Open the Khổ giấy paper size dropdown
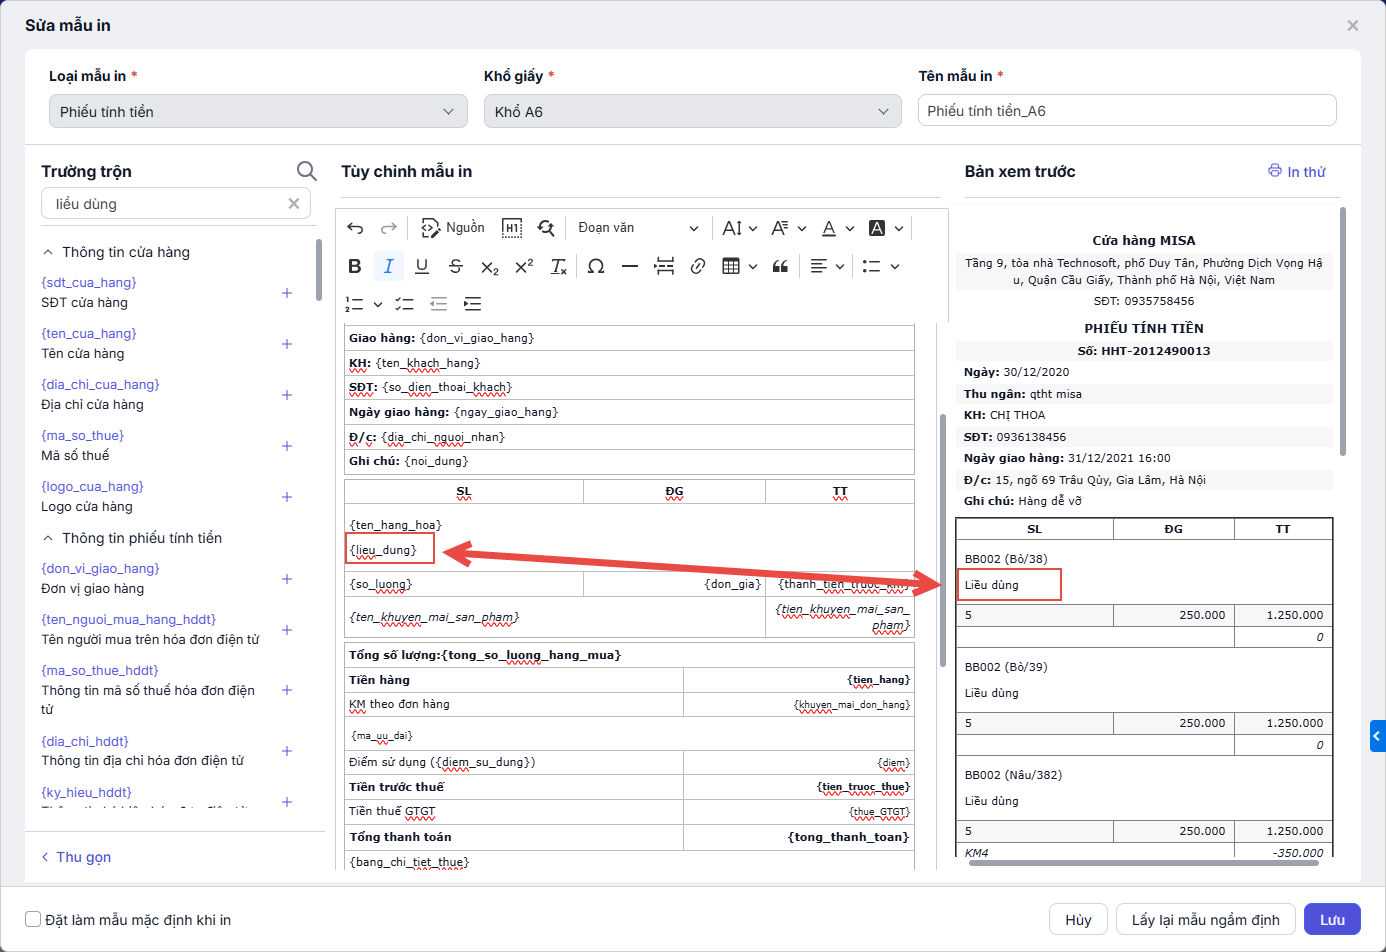The image size is (1386, 952). [692, 112]
